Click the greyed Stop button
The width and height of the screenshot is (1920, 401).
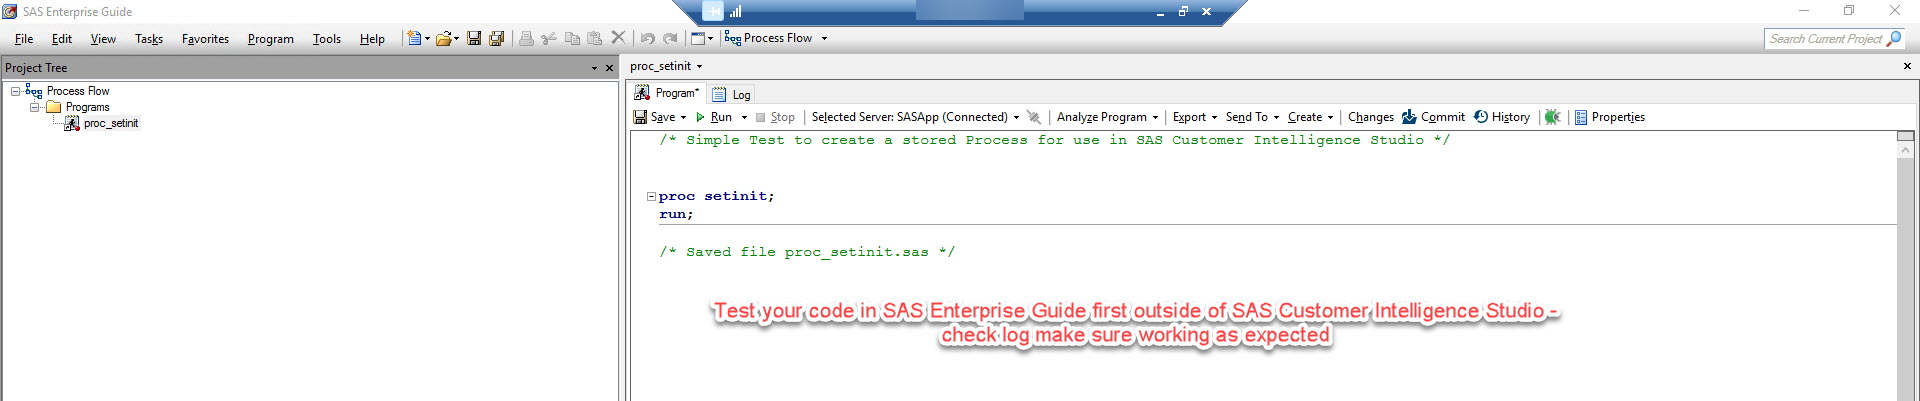click(x=775, y=117)
